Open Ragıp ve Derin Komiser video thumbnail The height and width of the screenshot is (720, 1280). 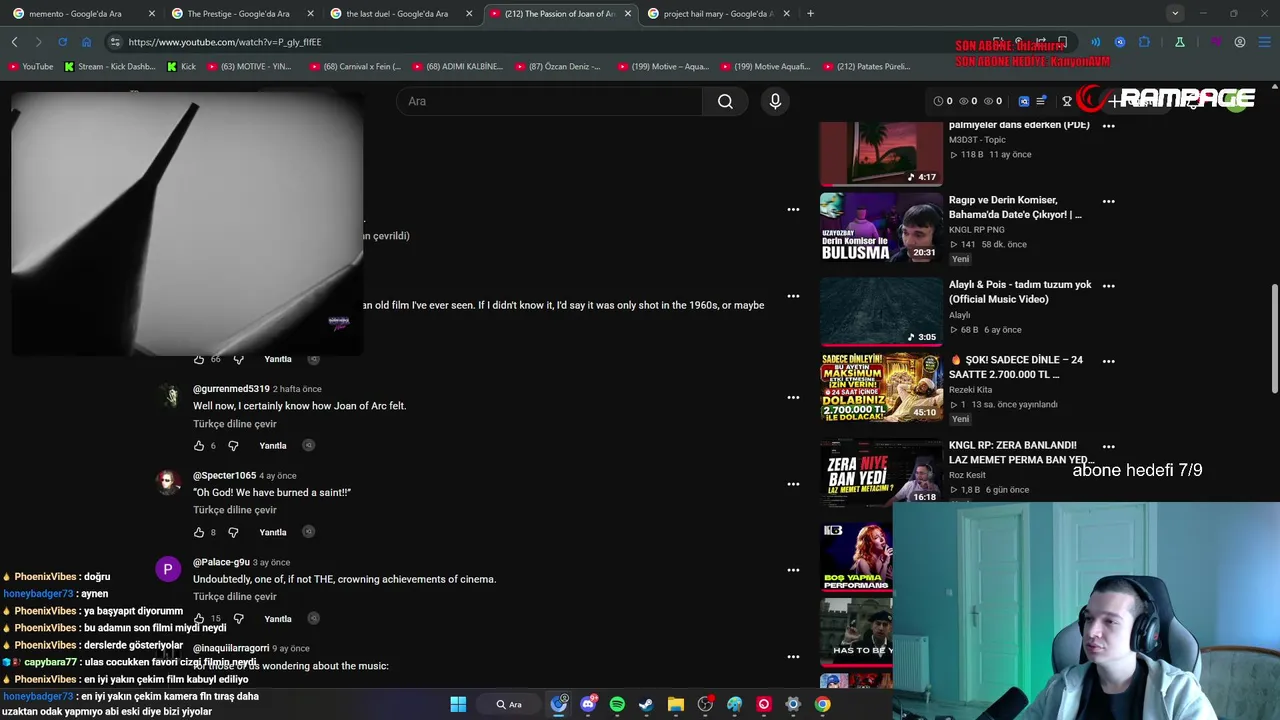881,227
